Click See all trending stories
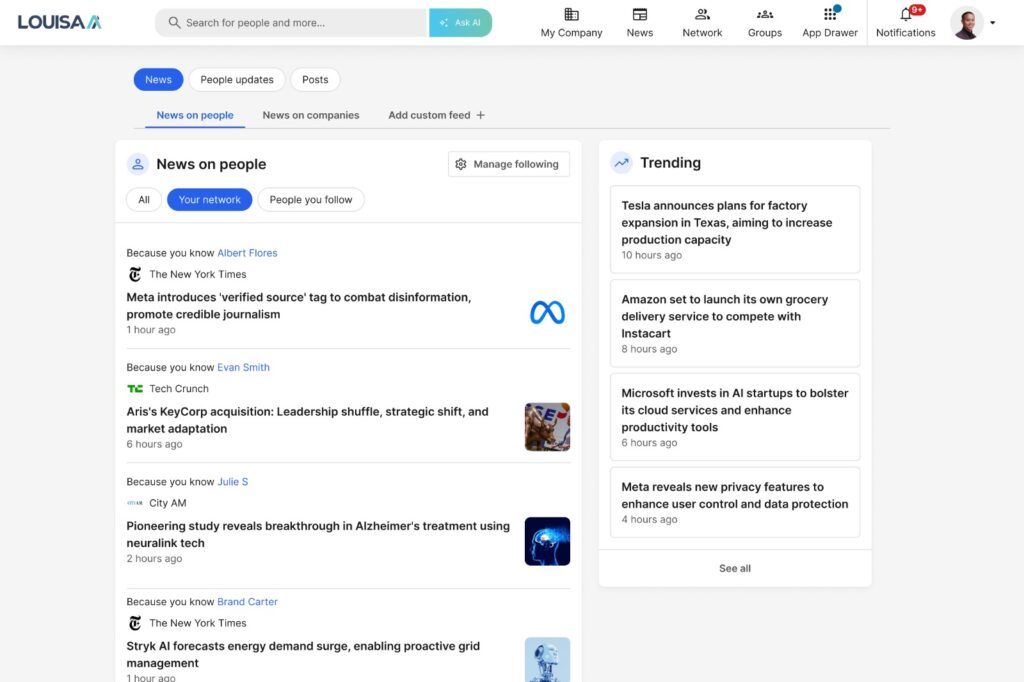The height and width of the screenshot is (682, 1024). pyautogui.click(x=735, y=568)
